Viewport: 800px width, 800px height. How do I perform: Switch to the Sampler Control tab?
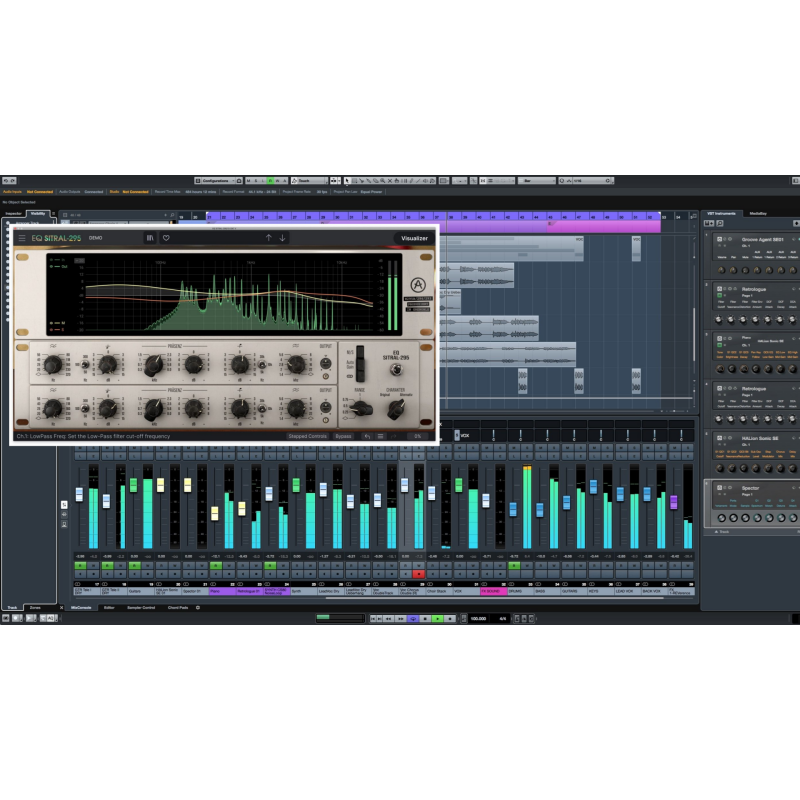click(x=141, y=608)
